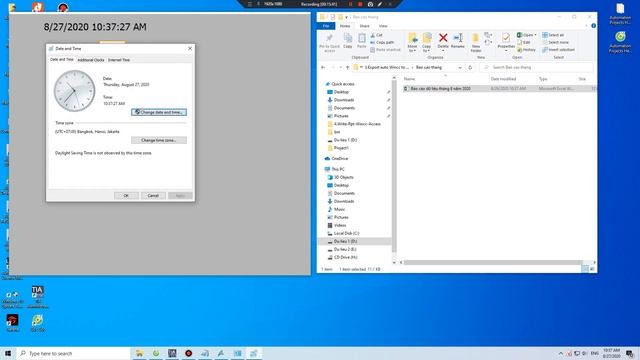This screenshot has height=360, width=640.
Task: Open the File menu in Explorer
Action: [326, 26]
